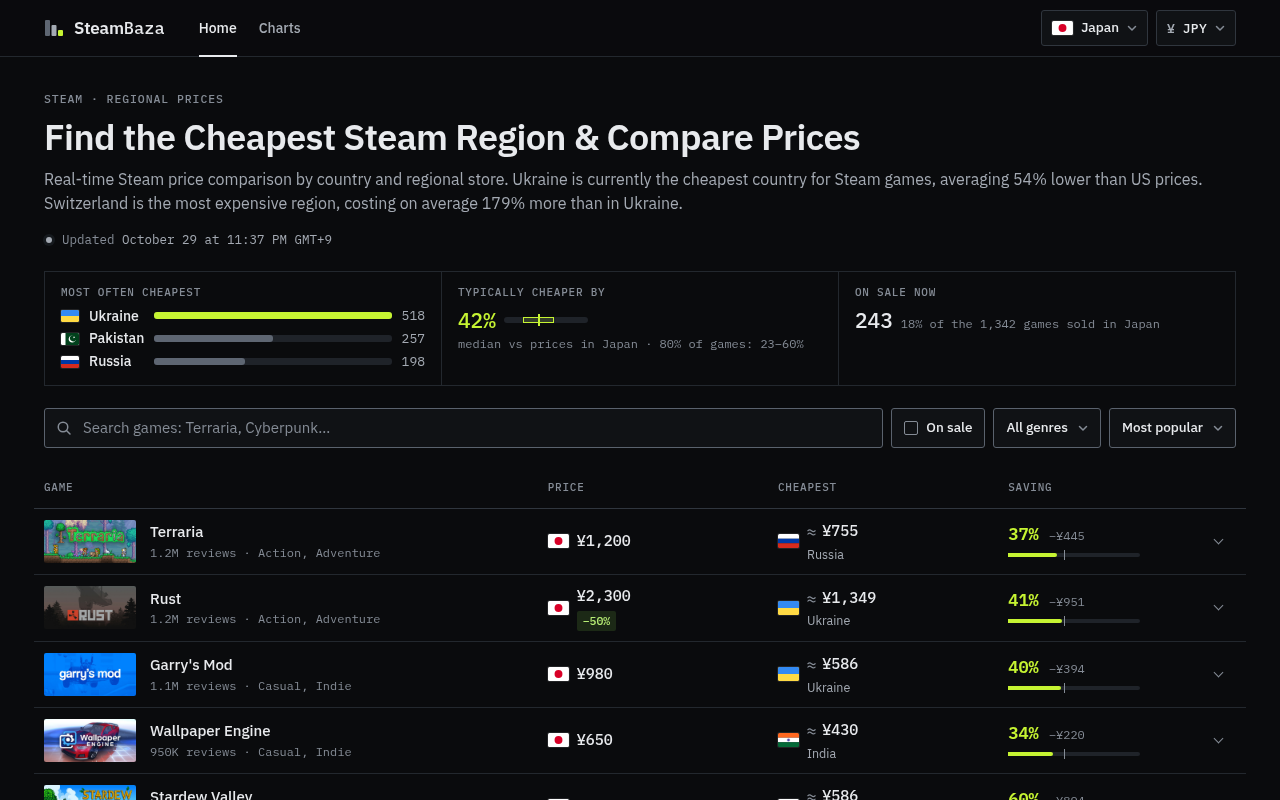Expand the Terraria row details
The image size is (1280, 800).
point(1218,541)
